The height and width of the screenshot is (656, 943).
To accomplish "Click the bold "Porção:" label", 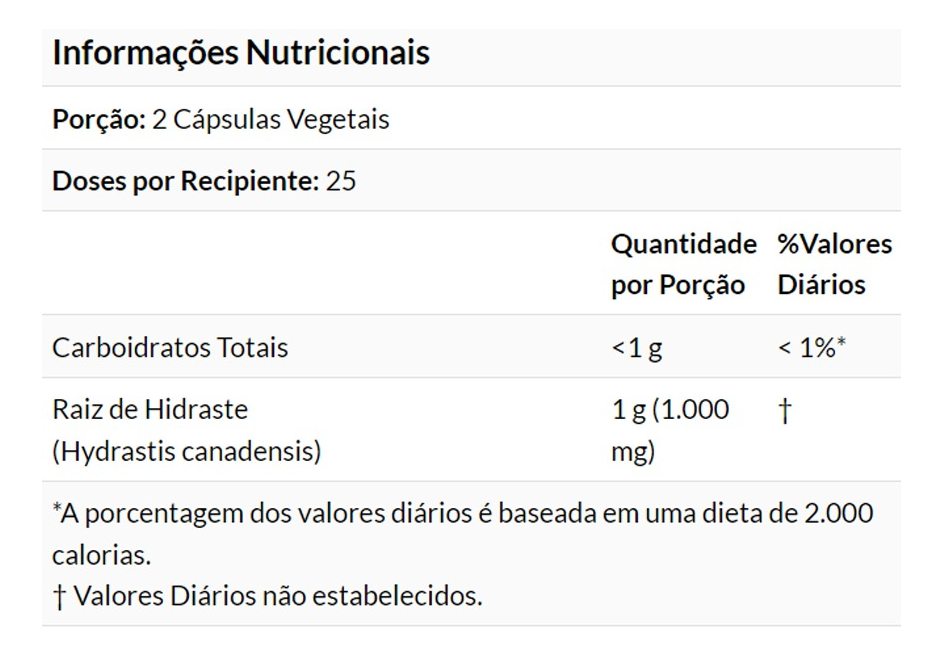I will pyautogui.click(x=99, y=120).
